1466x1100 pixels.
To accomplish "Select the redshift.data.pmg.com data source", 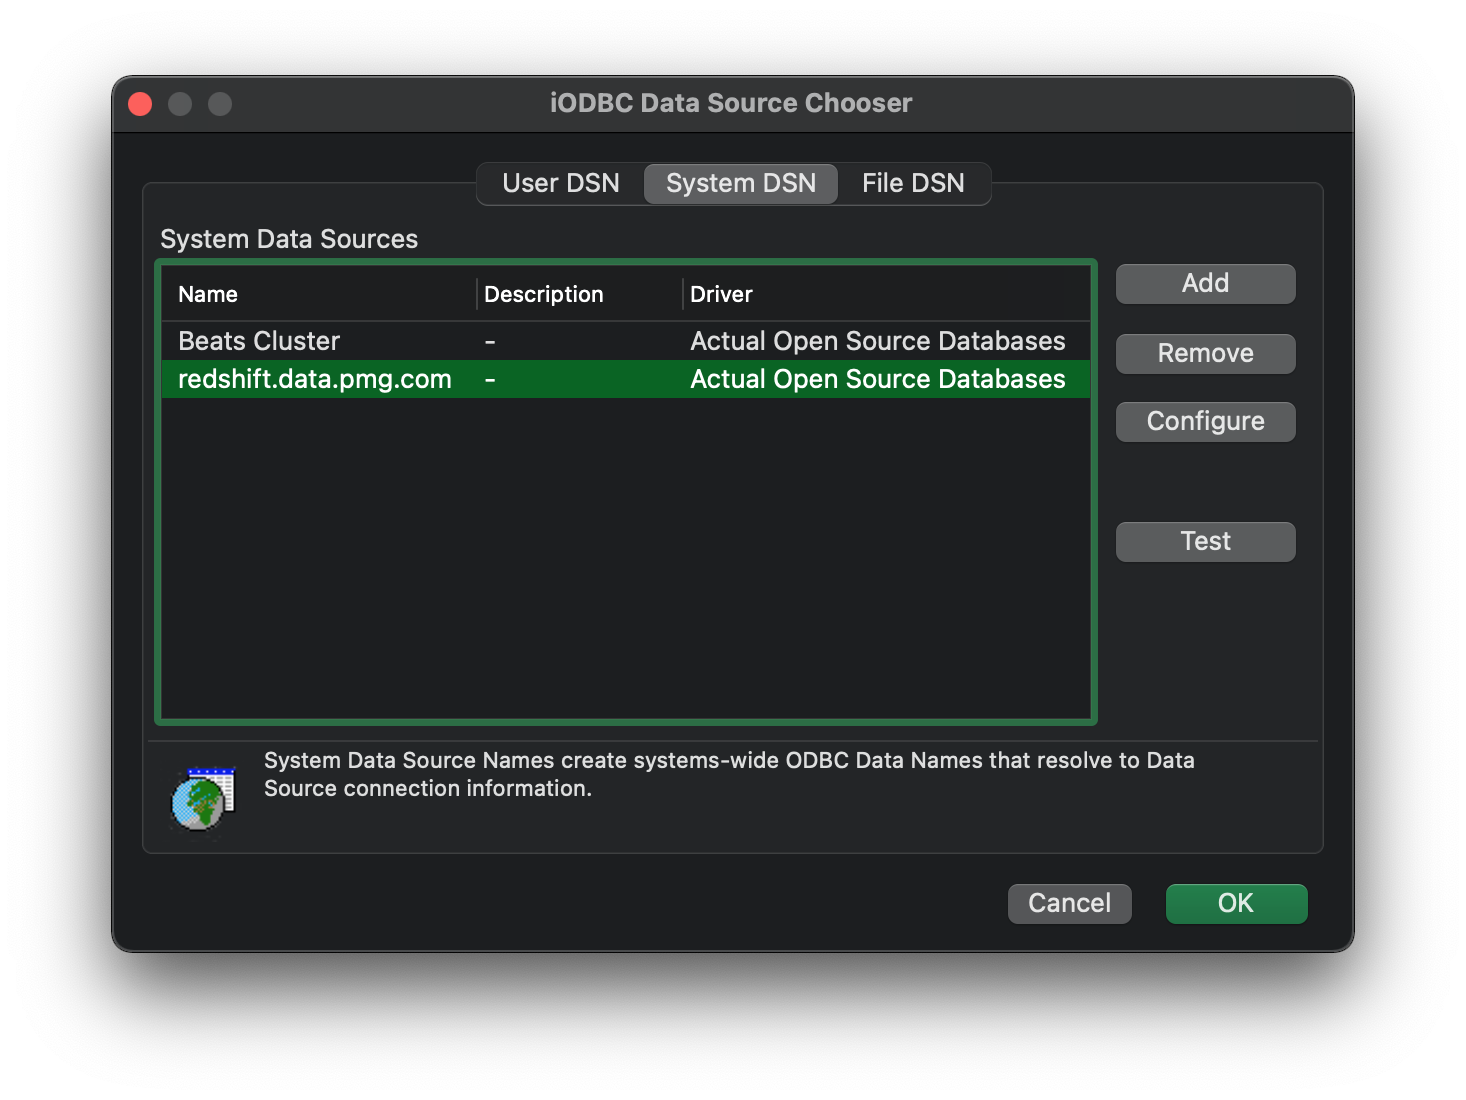I will (626, 379).
